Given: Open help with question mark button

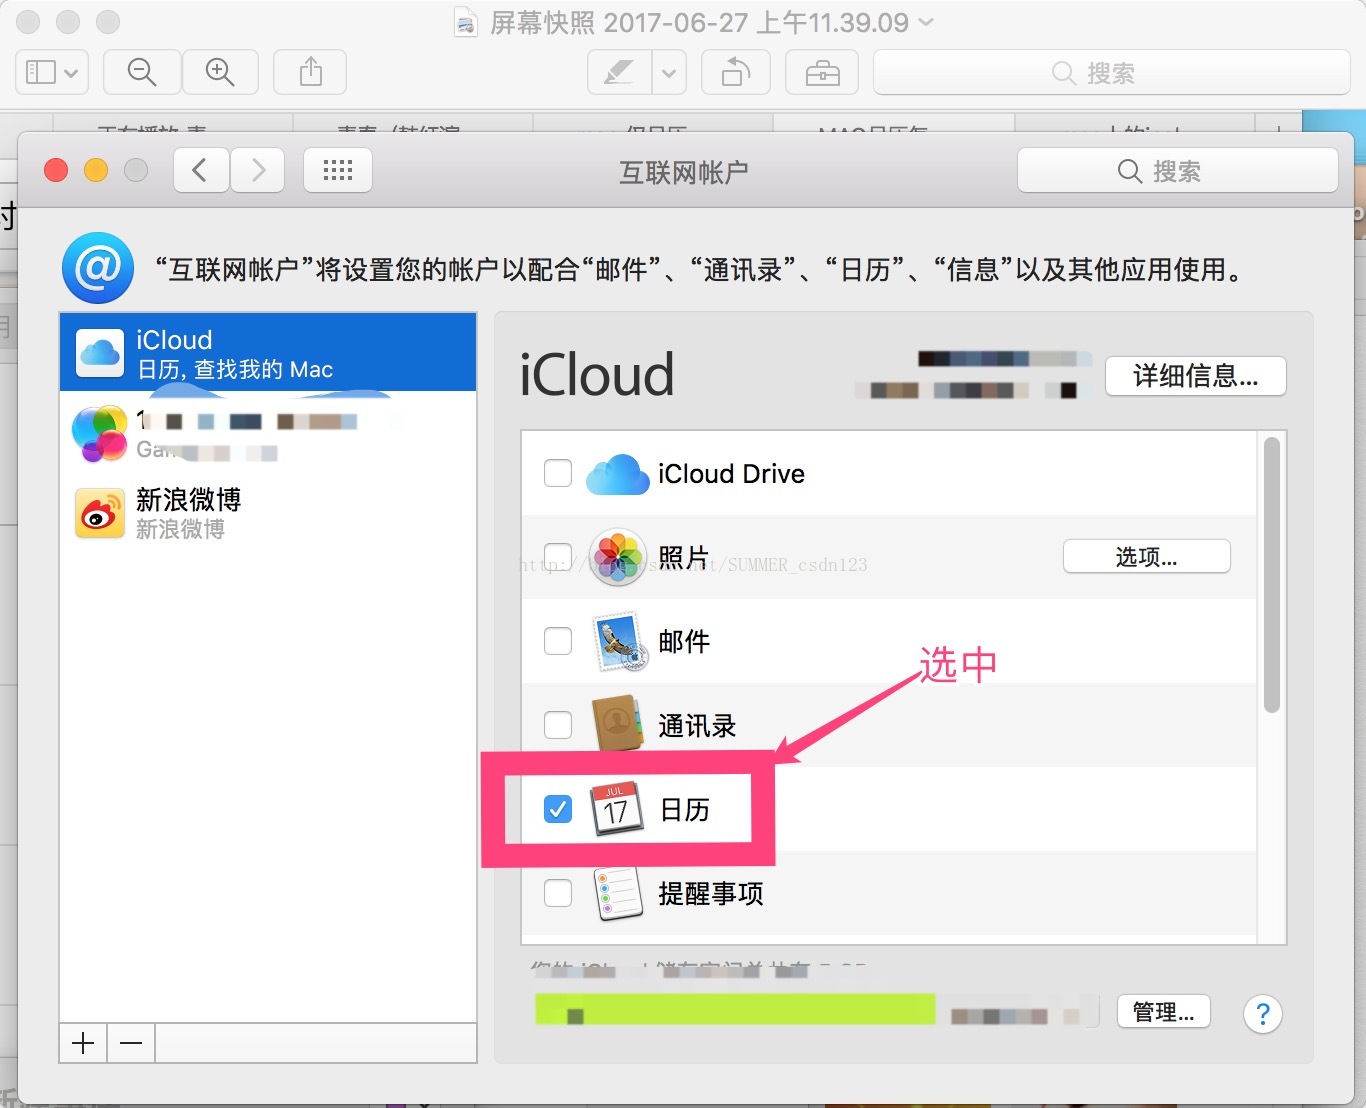Looking at the screenshot, I should 1263,1014.
